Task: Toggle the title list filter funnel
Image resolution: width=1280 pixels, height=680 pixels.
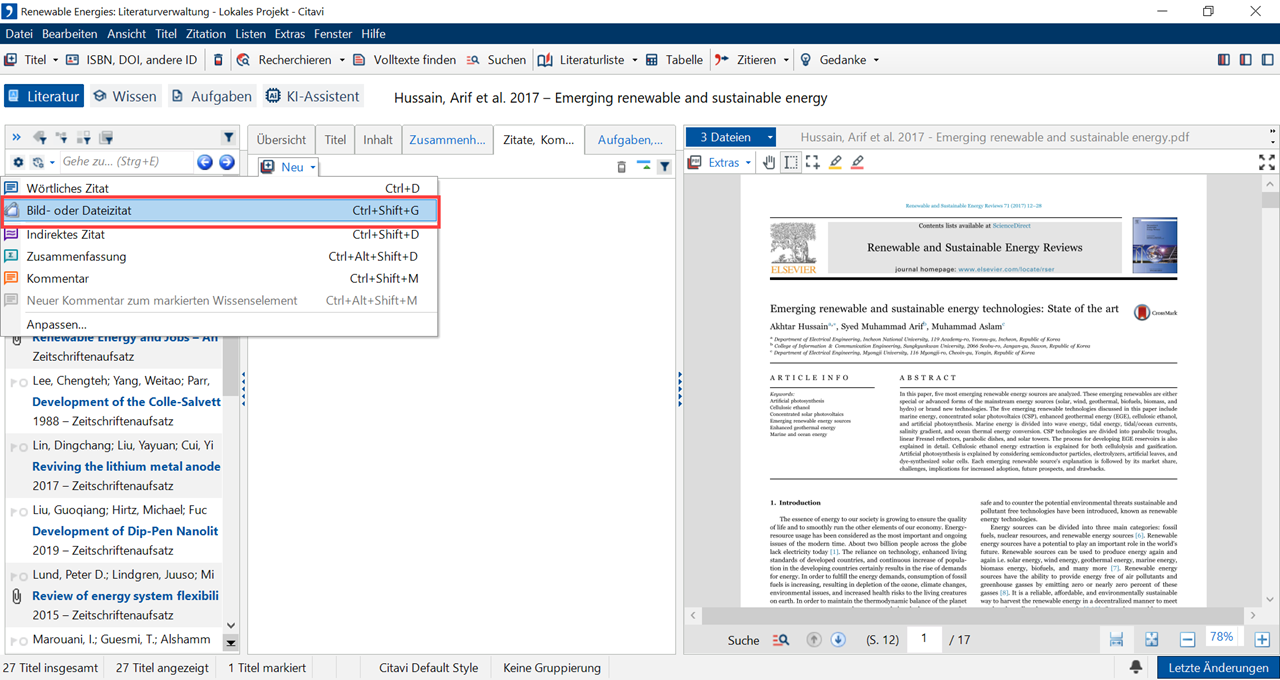Action: pos(229,138)
